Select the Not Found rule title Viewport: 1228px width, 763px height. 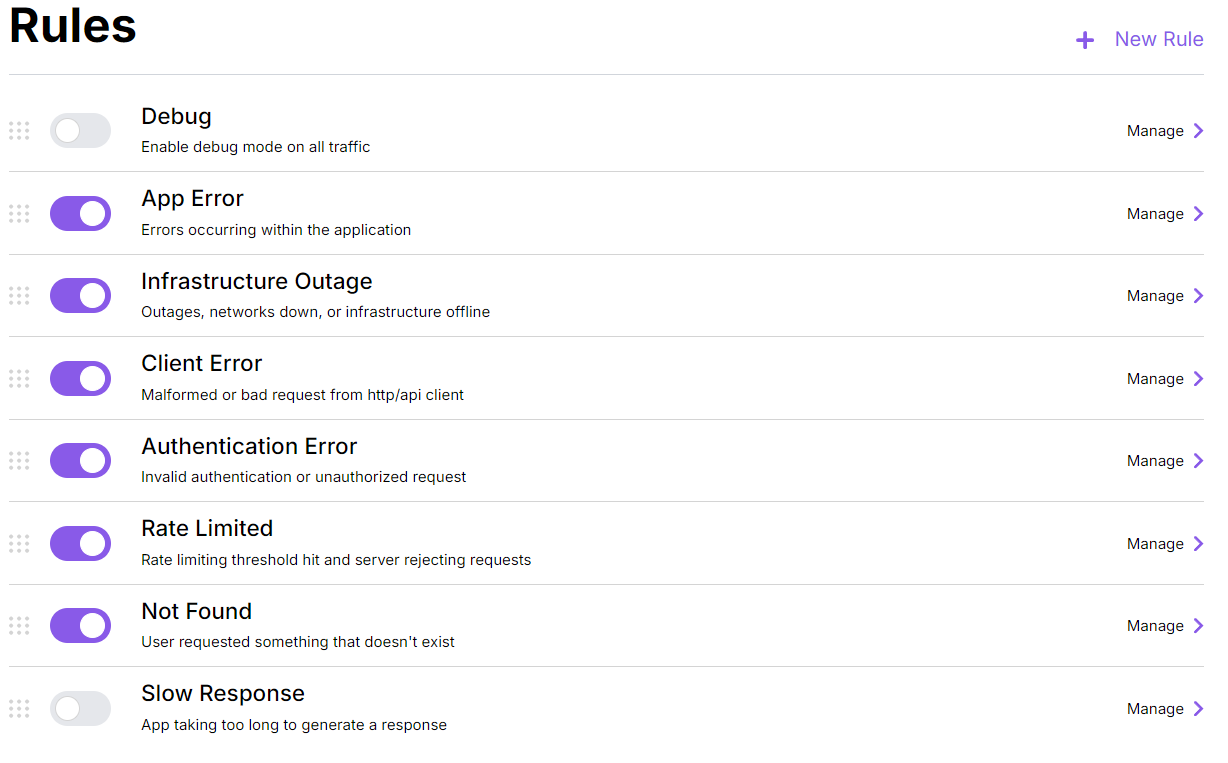[x=196, y=611]
